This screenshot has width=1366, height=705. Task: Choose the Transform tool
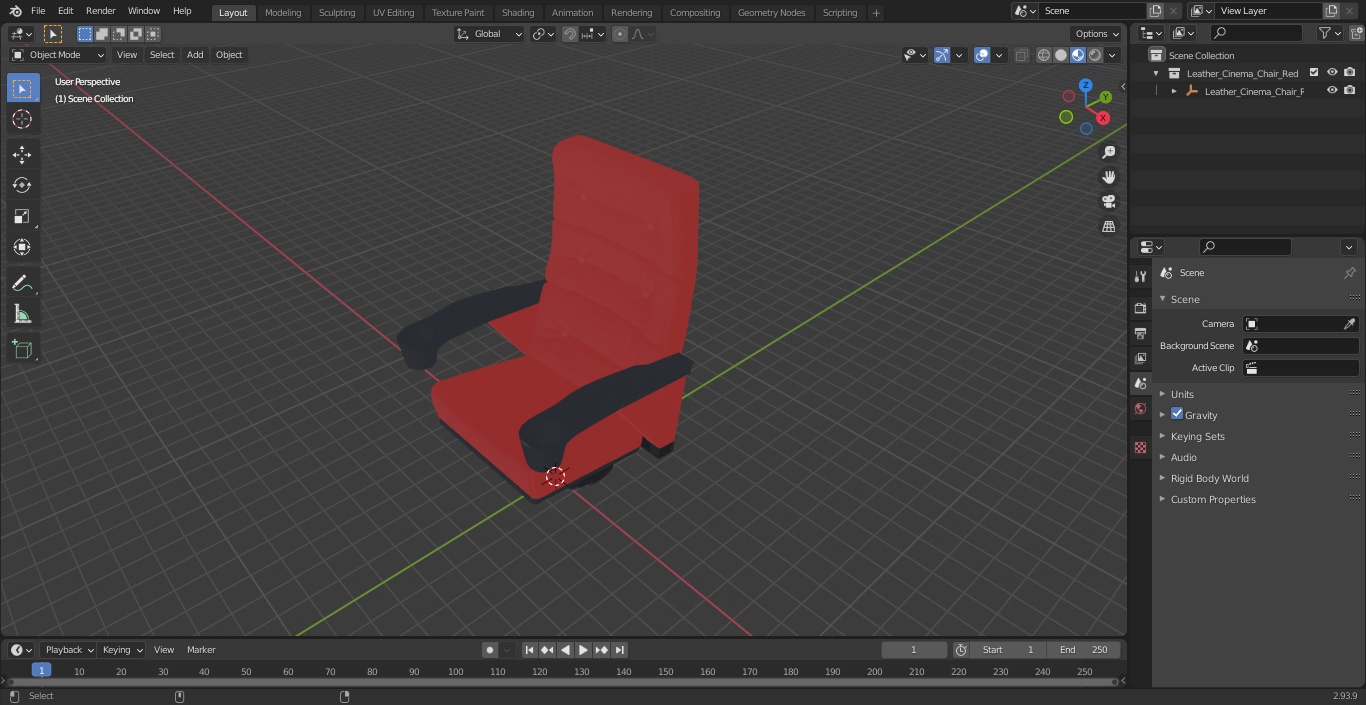[22, 247]
